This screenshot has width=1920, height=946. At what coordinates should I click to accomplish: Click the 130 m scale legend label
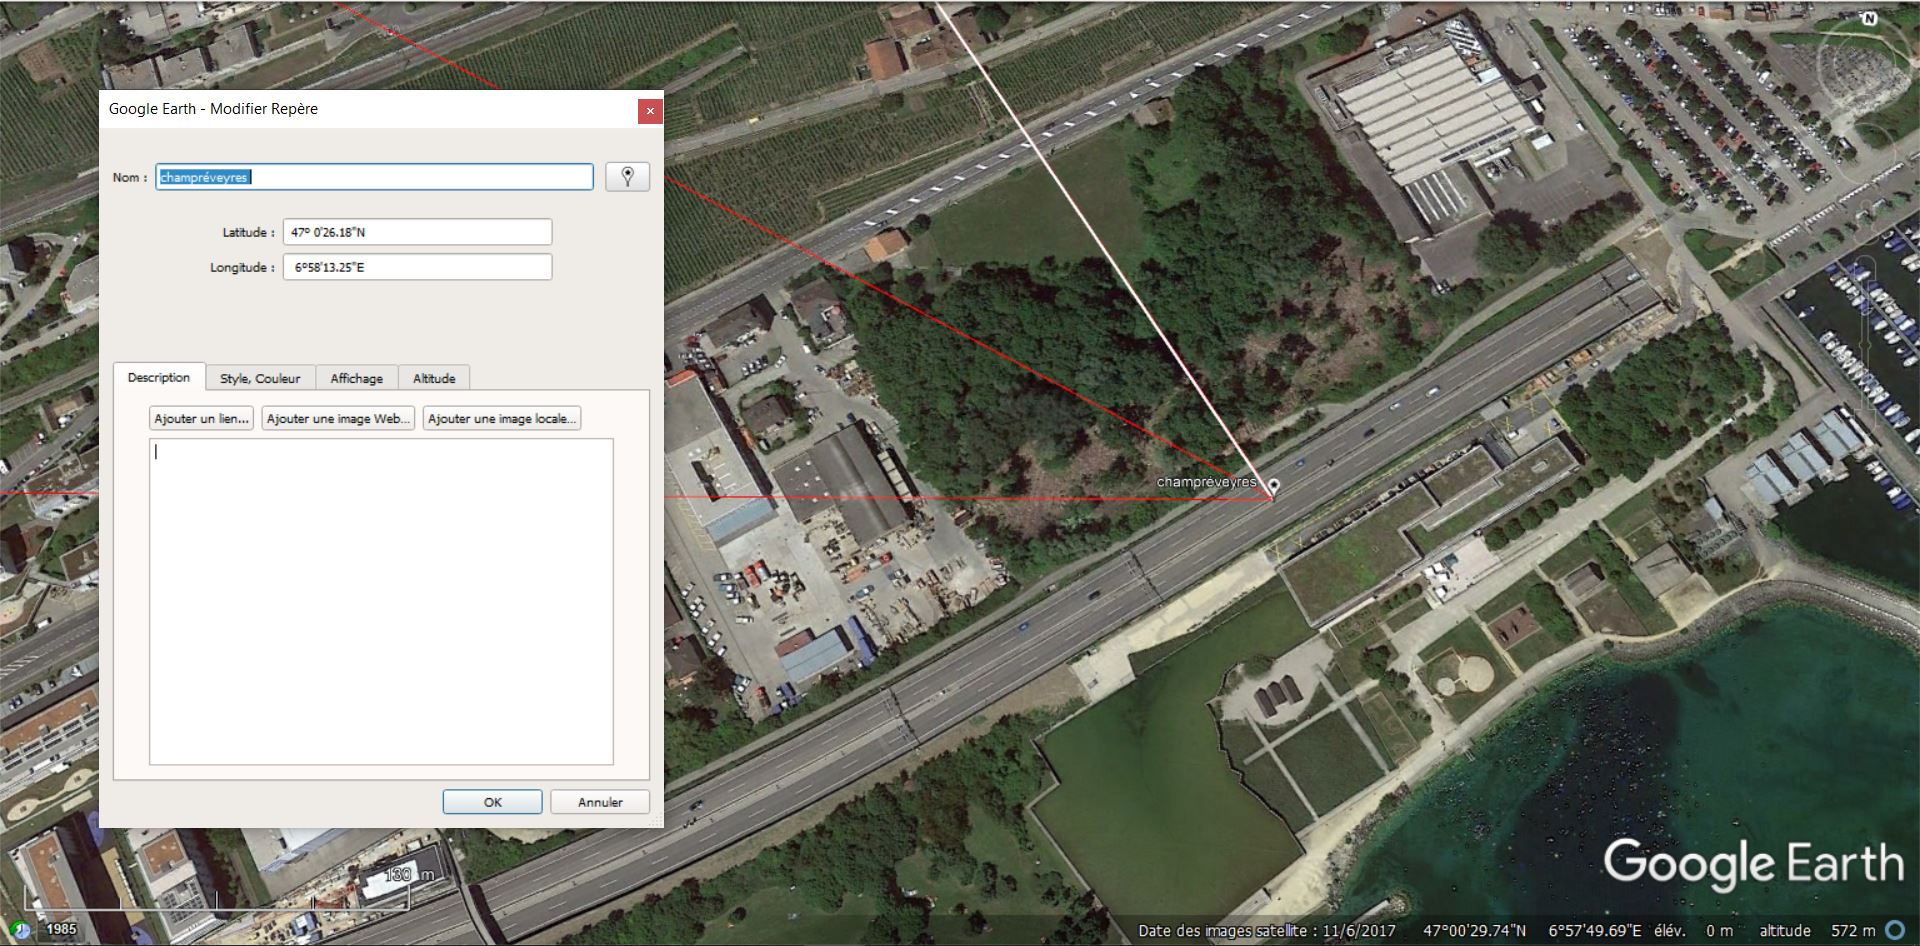[x=411, y=875]
